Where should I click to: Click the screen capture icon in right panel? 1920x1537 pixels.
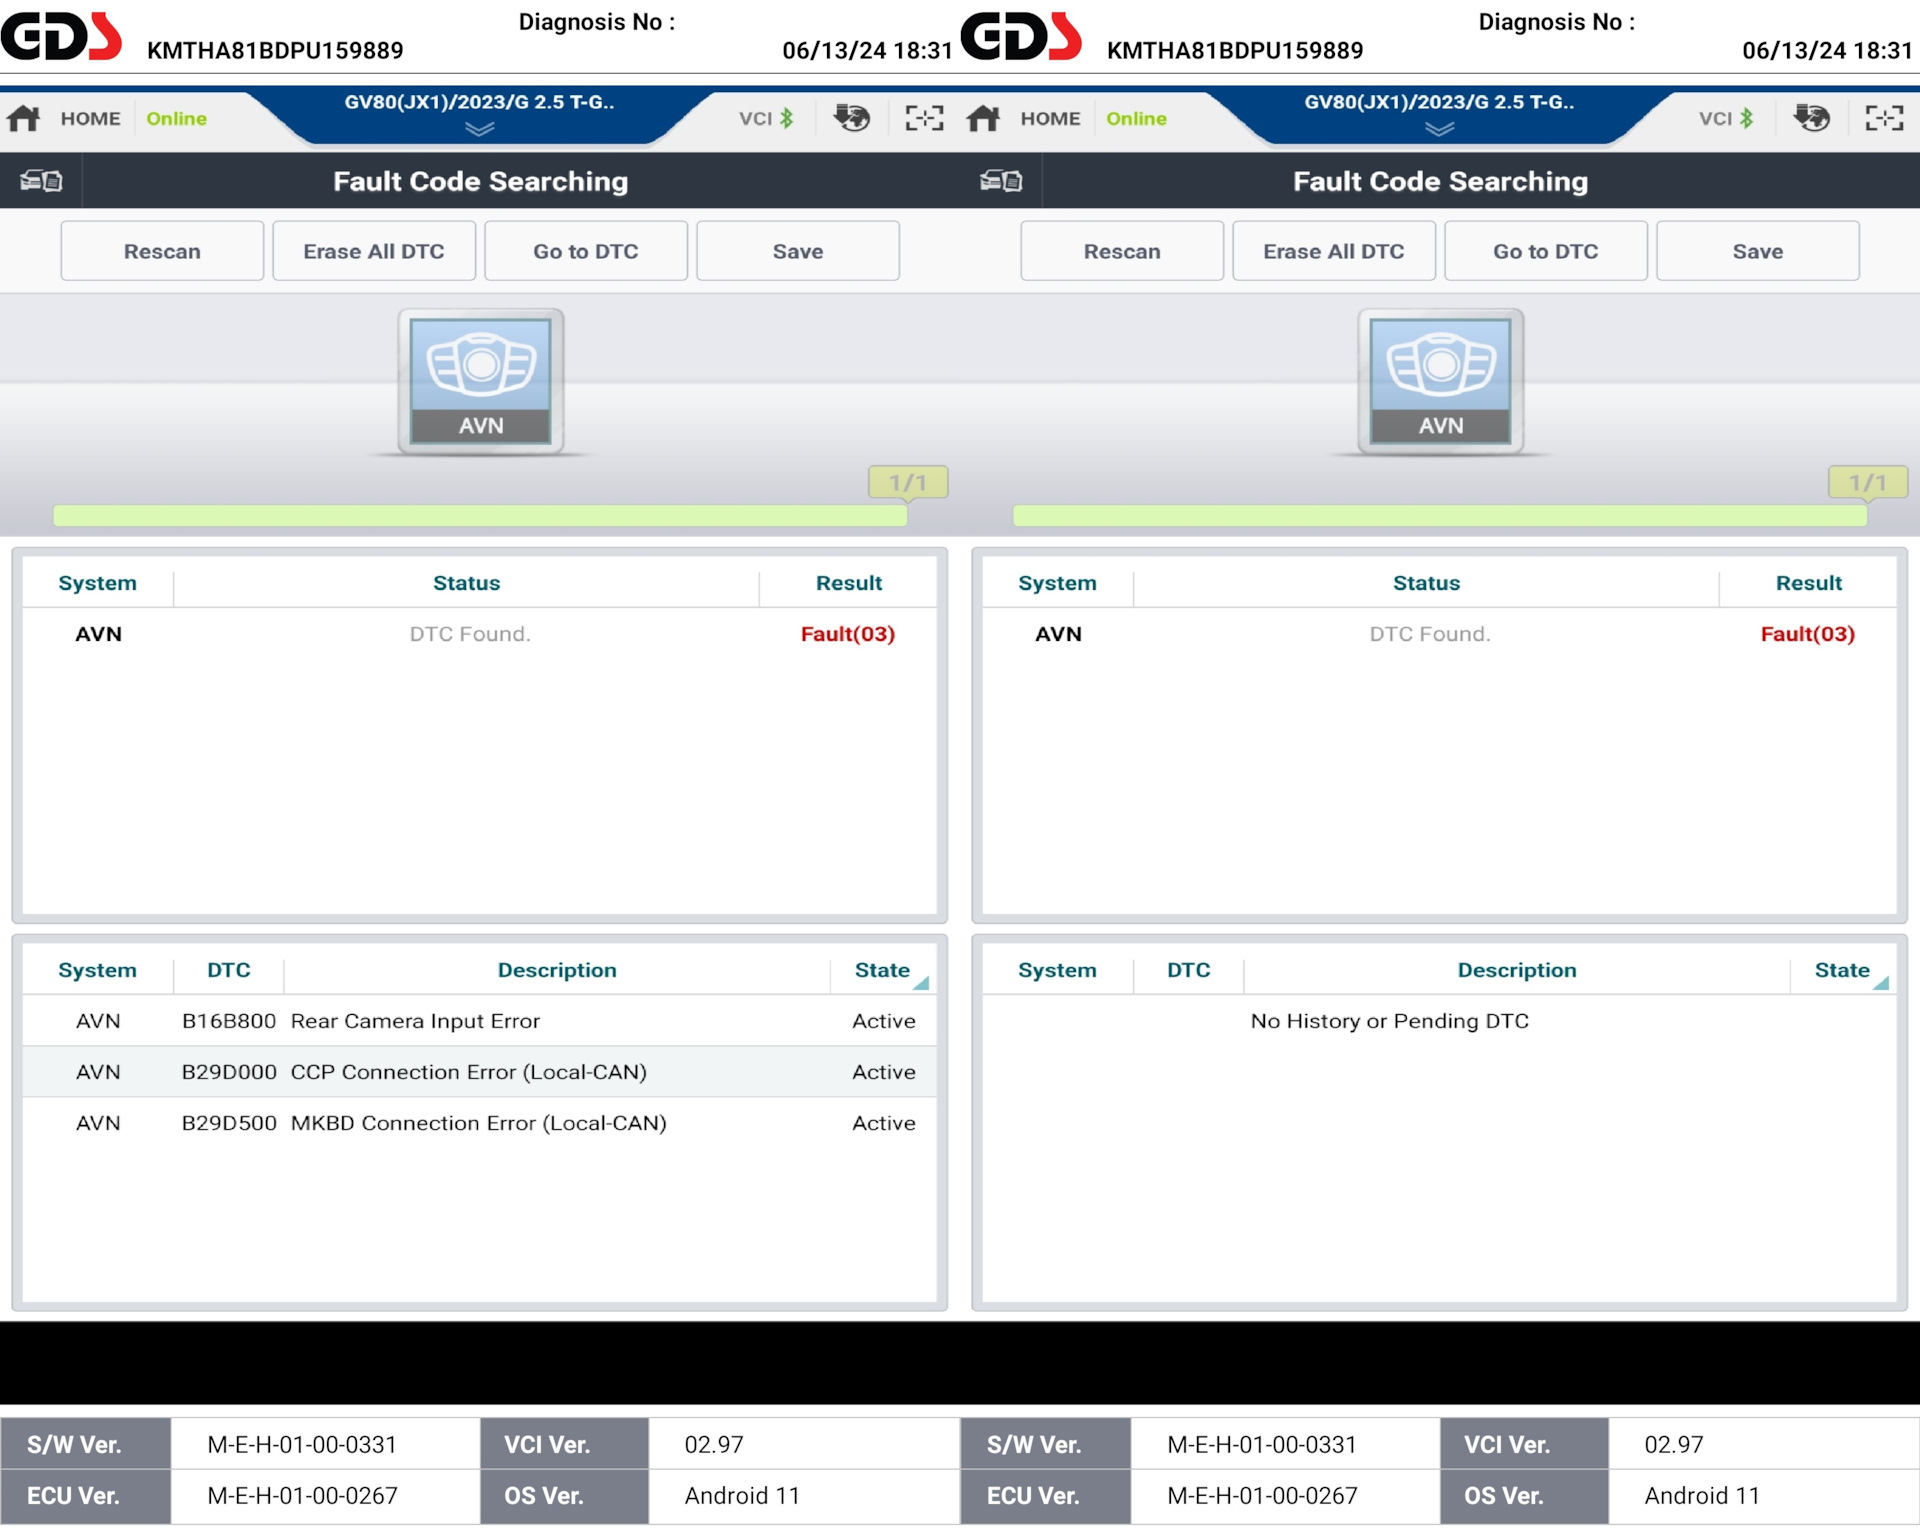1883,119
